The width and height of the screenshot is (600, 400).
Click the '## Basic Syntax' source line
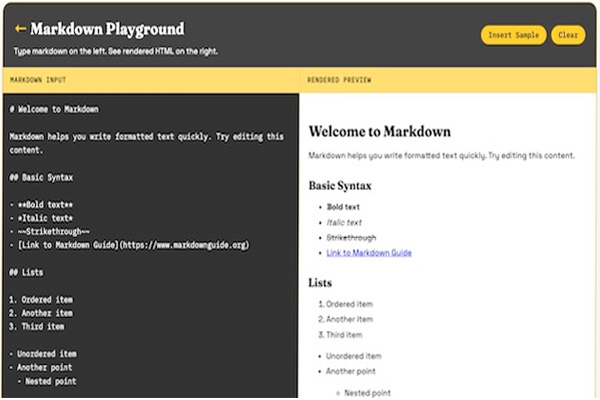click(x=41, y=178)
